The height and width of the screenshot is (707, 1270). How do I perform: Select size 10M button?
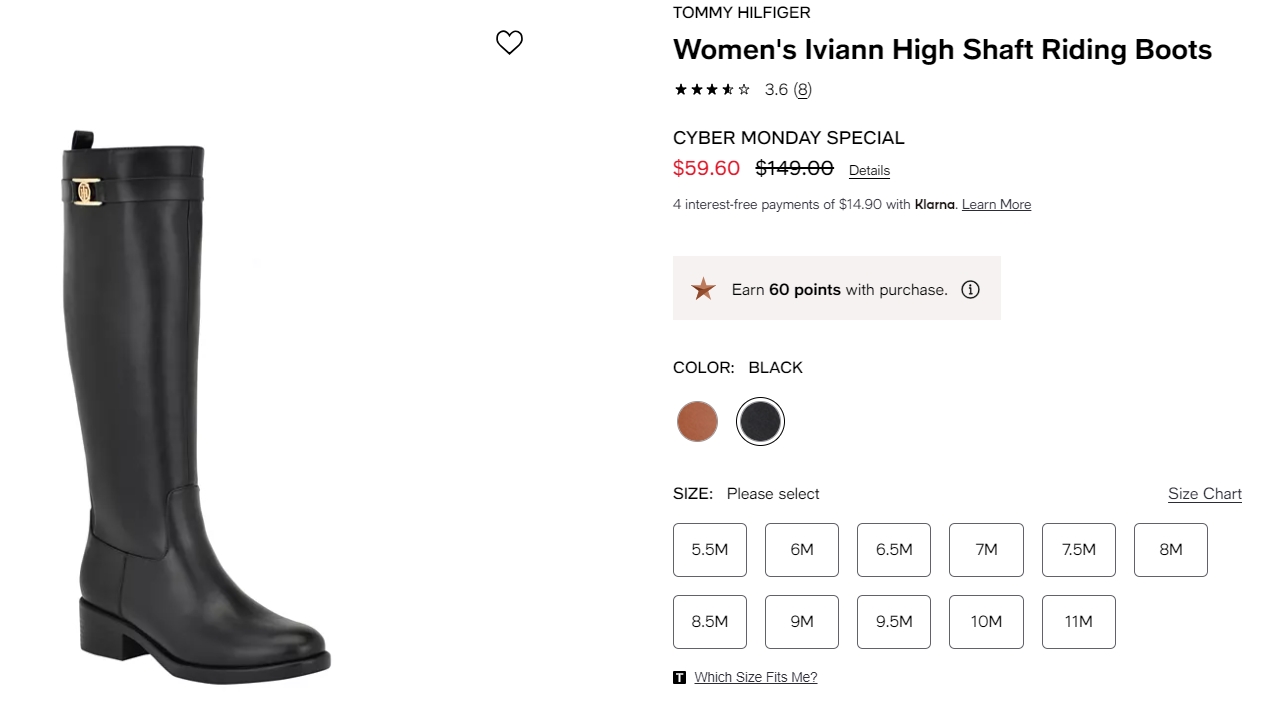pyautogui.click(x=986, y=621)
